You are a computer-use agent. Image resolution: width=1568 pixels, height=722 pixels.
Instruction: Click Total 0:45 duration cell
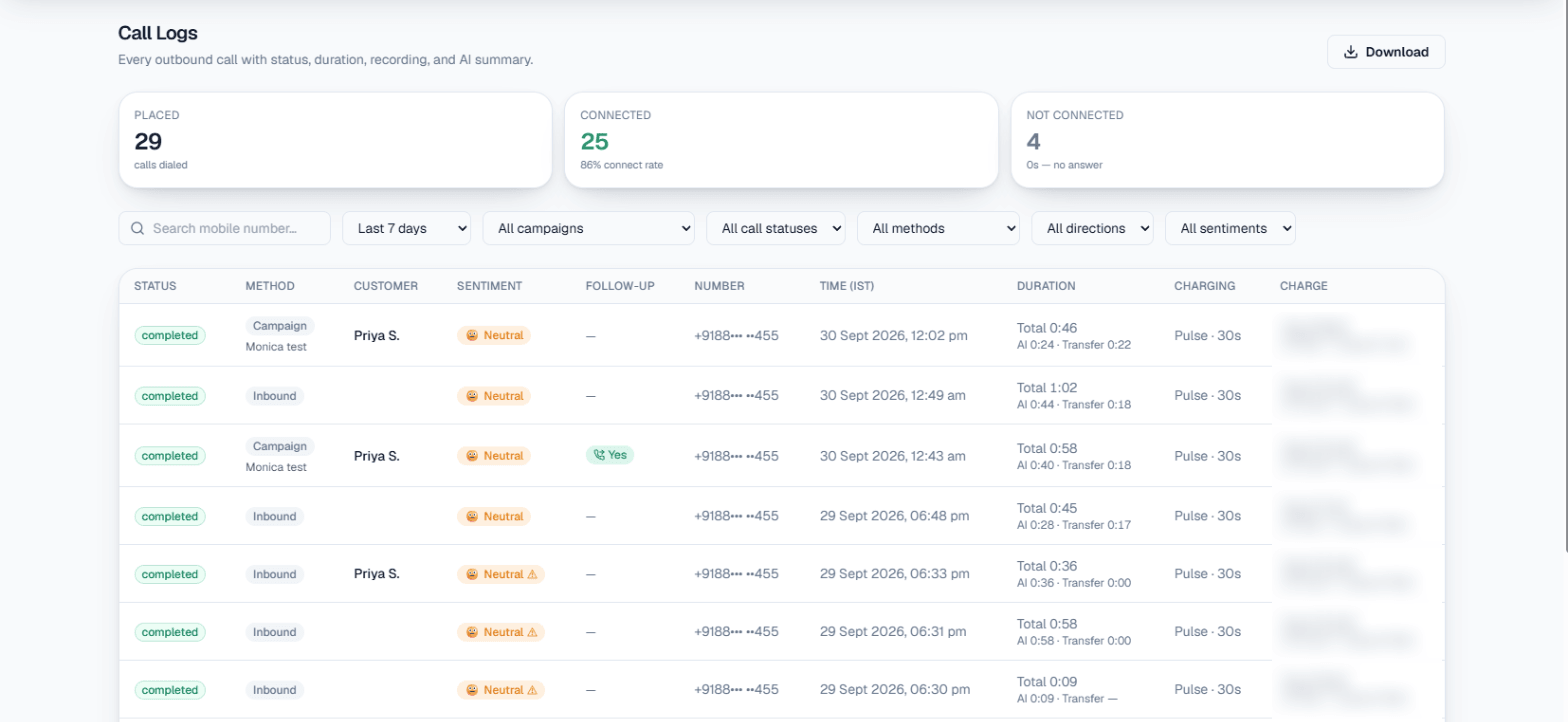(1074, 516)
